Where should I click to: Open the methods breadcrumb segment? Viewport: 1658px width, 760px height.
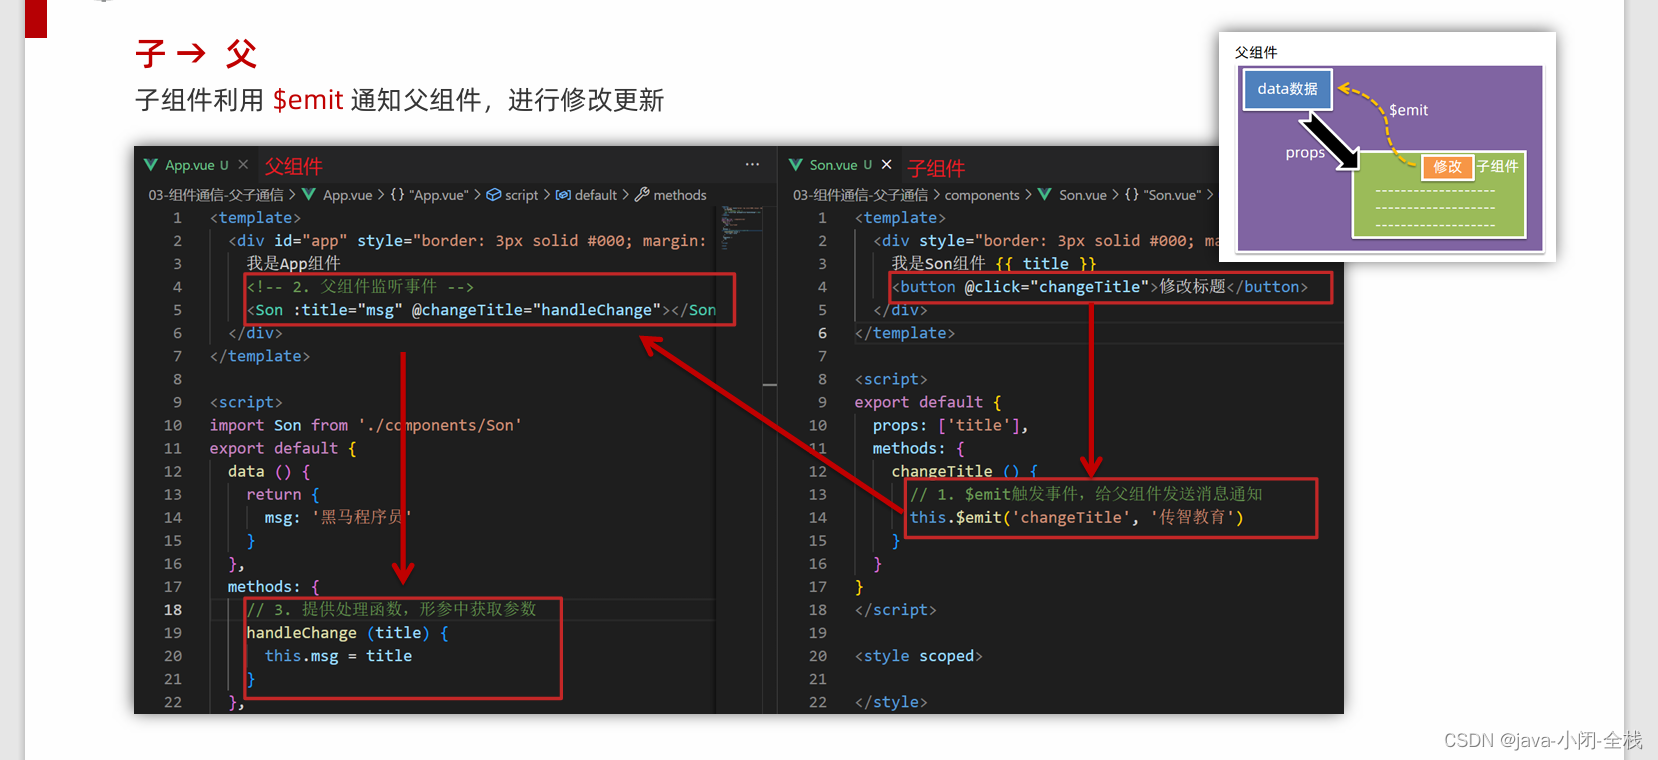click(x=680, y=195)
